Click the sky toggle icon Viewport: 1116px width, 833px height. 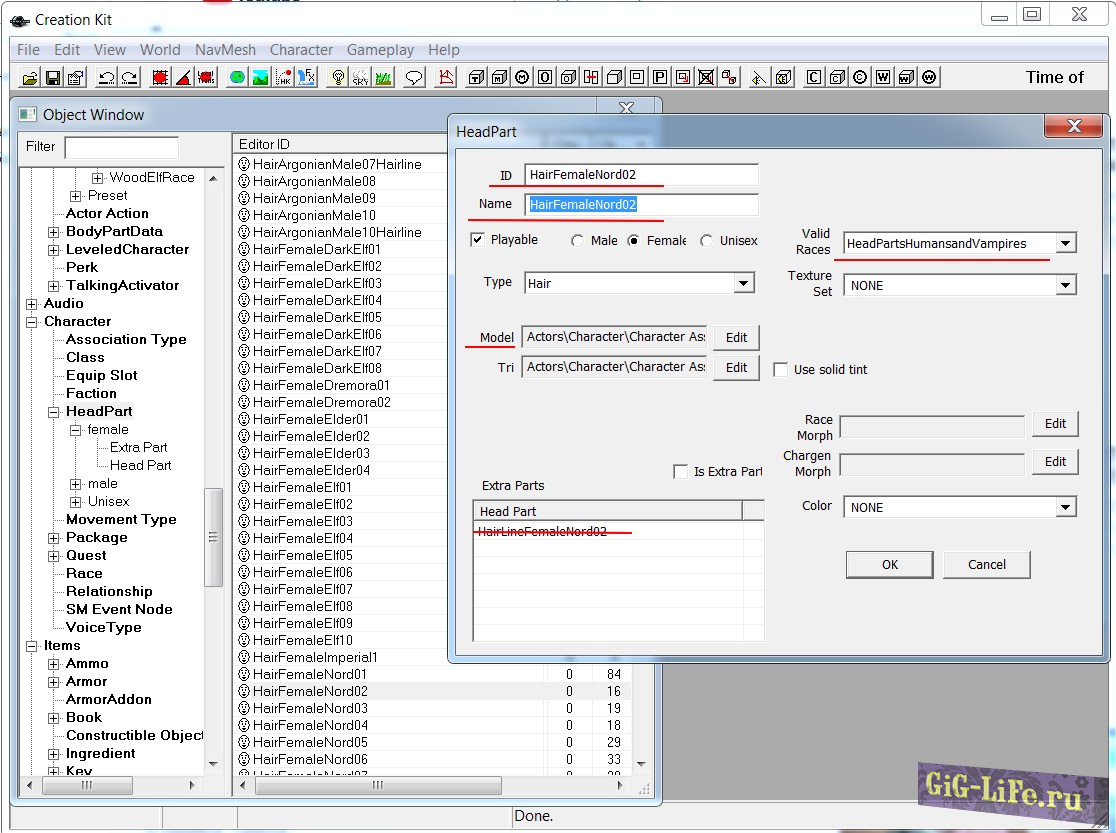pyautogui.click(x=360, y=77)
